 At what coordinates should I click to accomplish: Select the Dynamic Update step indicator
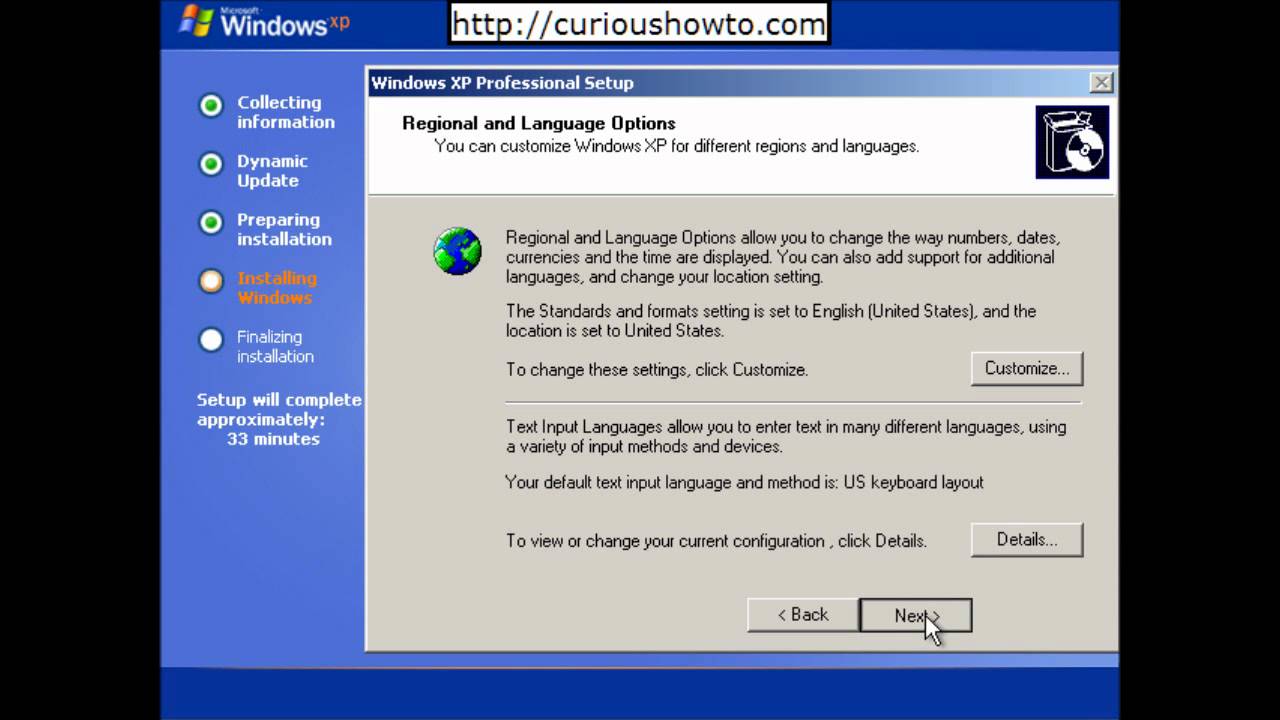pyautogui.click(x=211, y=164)
